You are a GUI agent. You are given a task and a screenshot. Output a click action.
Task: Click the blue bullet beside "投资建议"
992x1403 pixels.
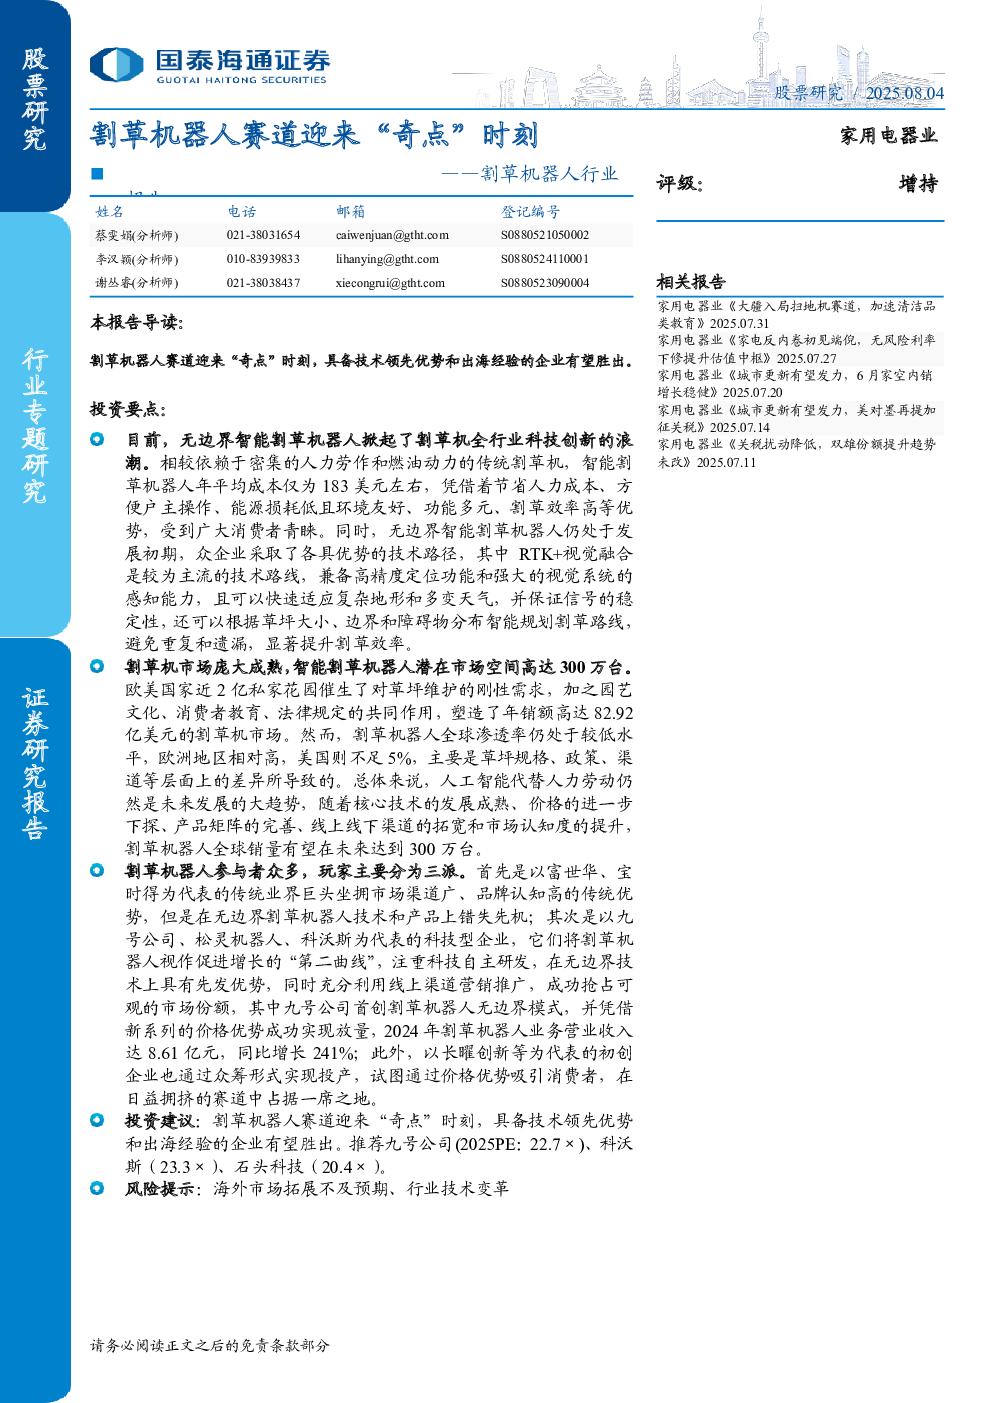(x=97, y=1120)
